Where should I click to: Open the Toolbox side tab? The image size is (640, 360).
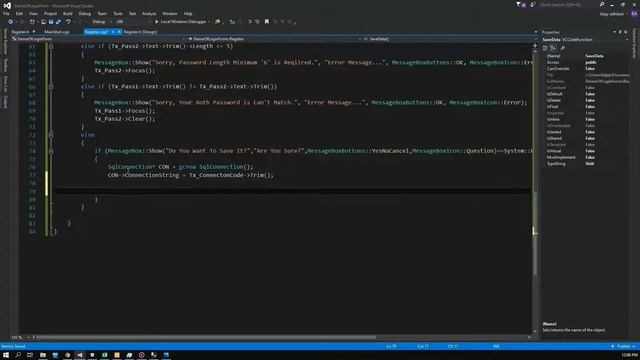click(x=5, y=65)
